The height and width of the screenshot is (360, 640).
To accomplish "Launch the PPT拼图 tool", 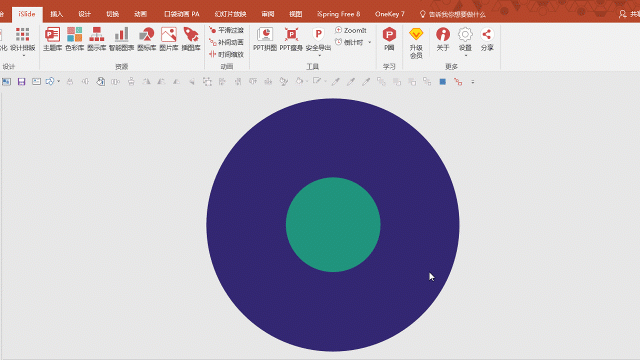I will coord(265,39).
